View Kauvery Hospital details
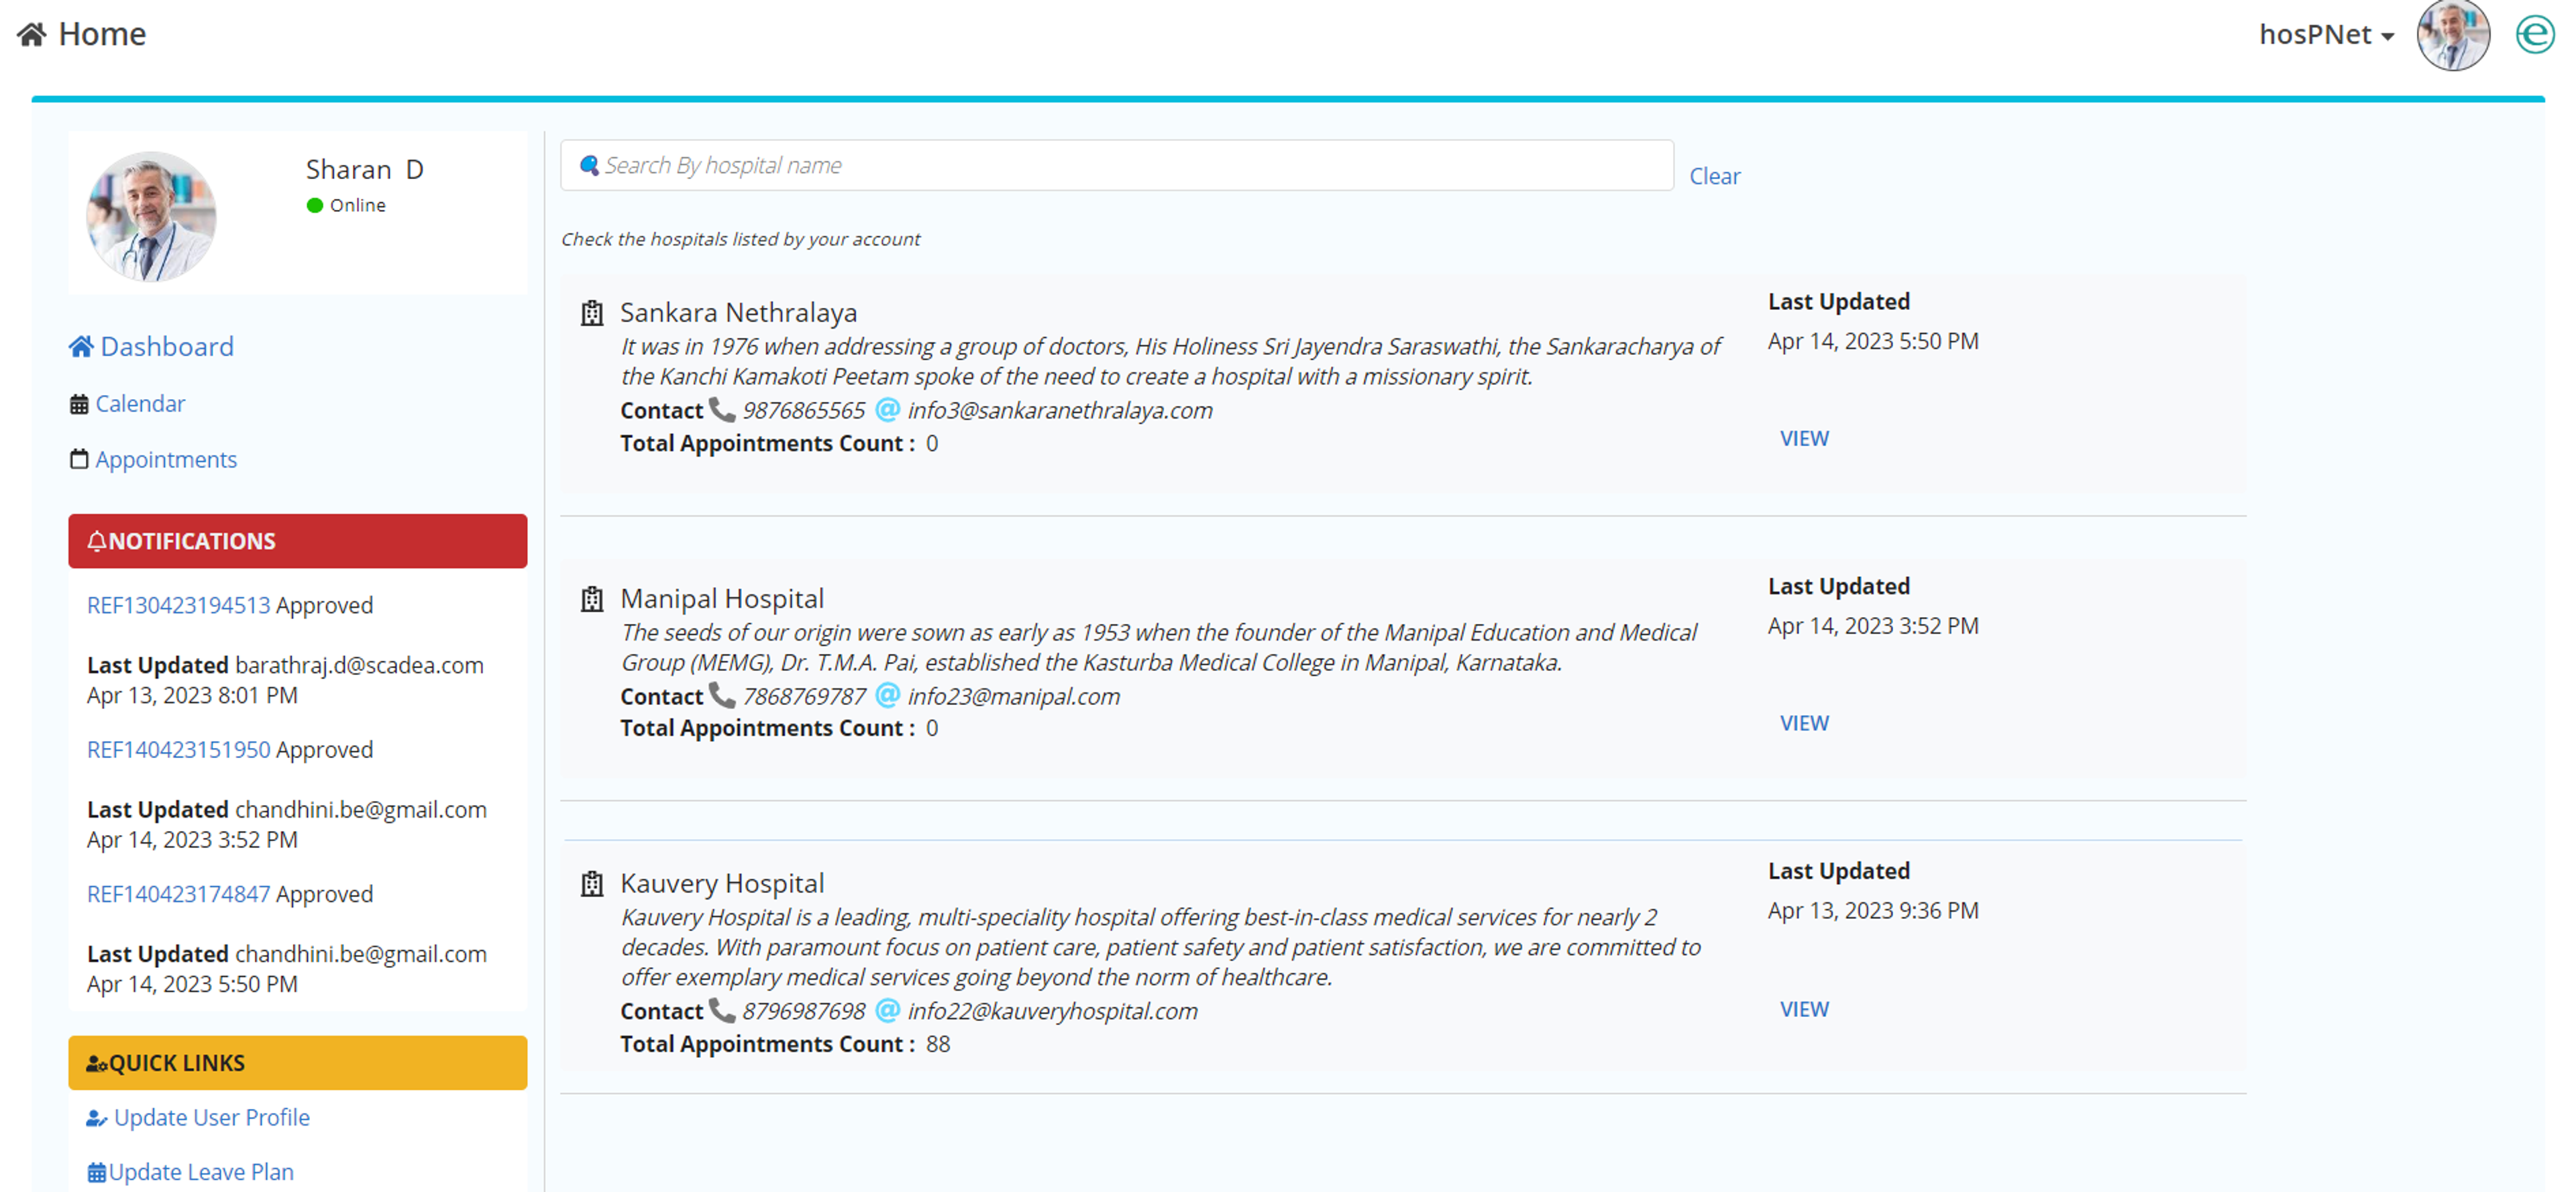The width and height of the screenshot is (2576, 1192). [x=1803, y=1009]
